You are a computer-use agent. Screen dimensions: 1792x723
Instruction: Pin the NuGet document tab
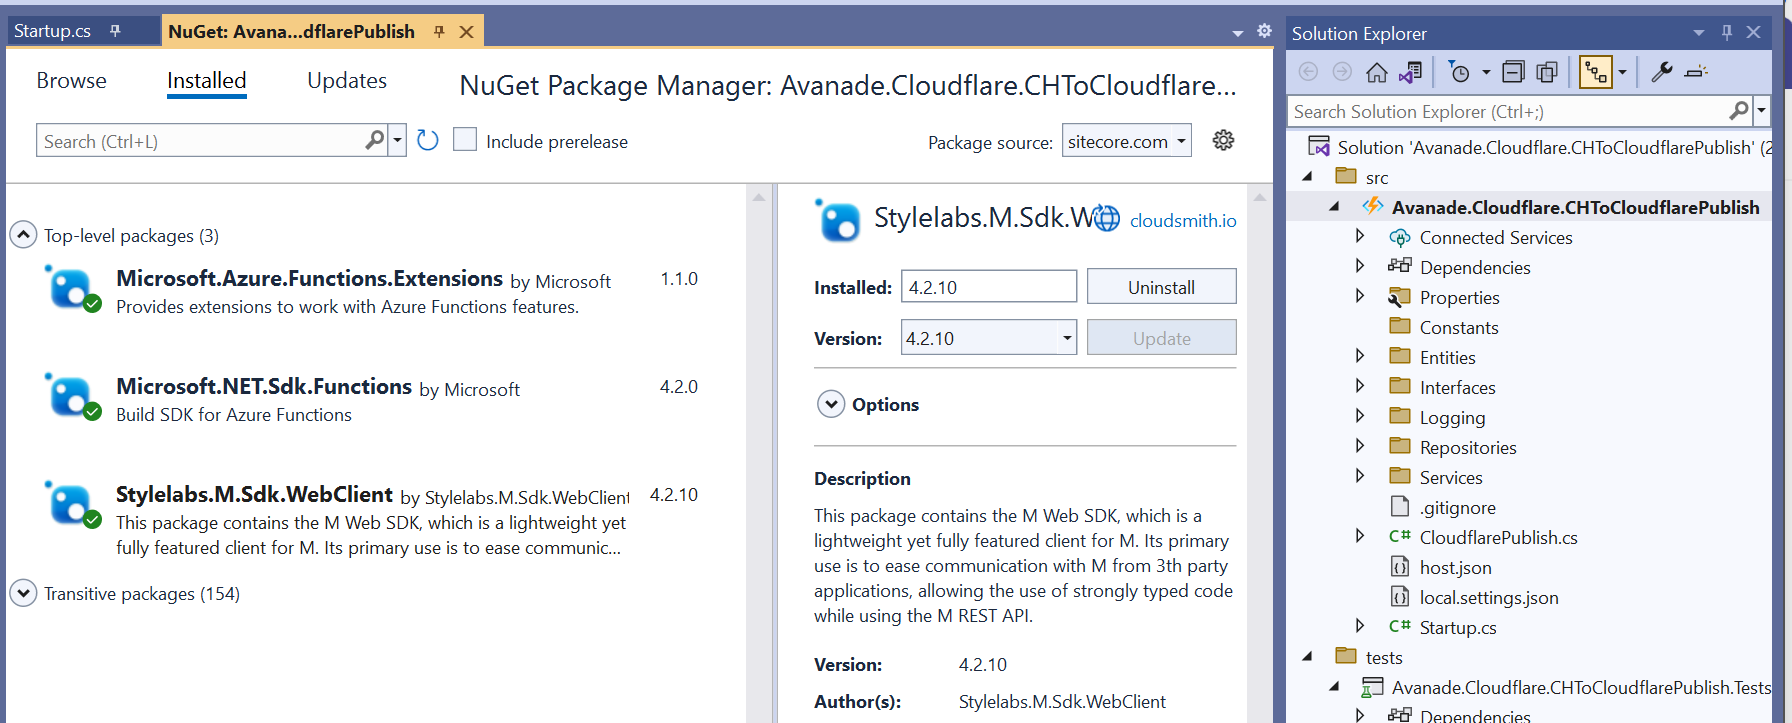(439, 32)
